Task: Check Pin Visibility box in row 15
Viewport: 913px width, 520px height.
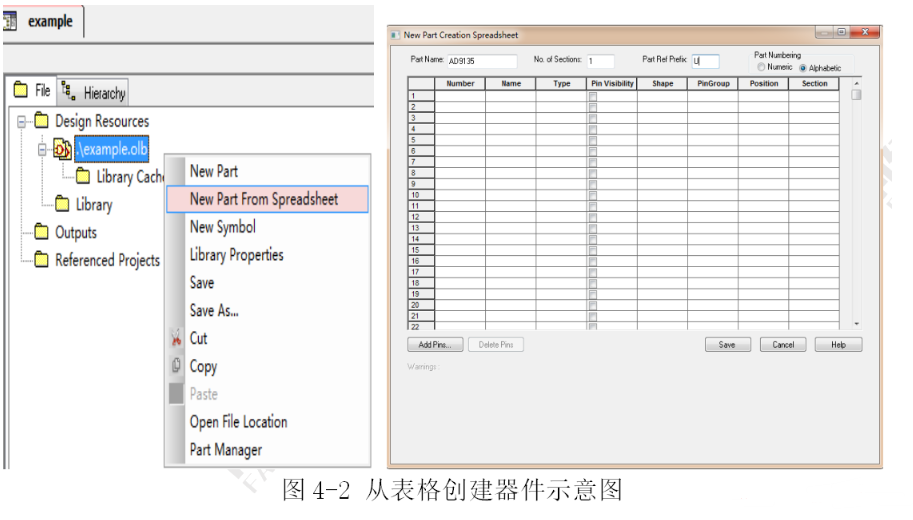Action: pyautogui.click(x=593, y=250)
